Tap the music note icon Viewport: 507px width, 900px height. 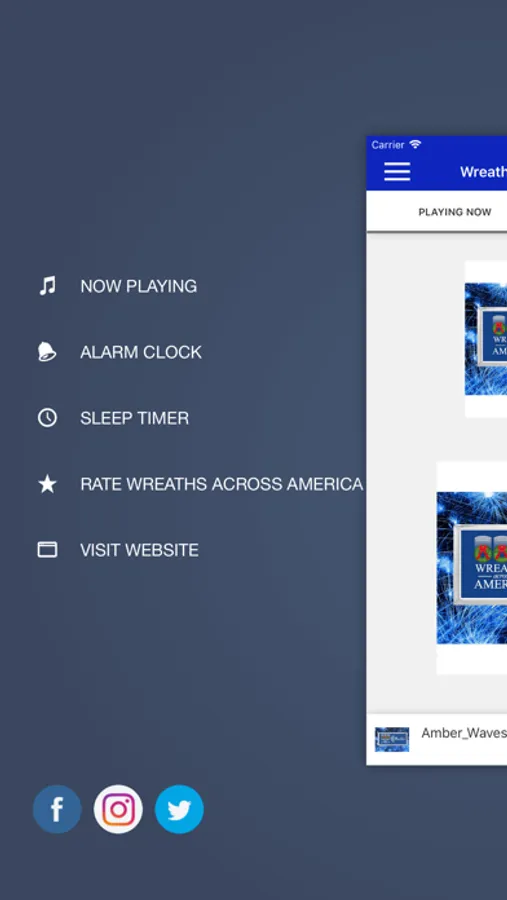pos(47,286)
